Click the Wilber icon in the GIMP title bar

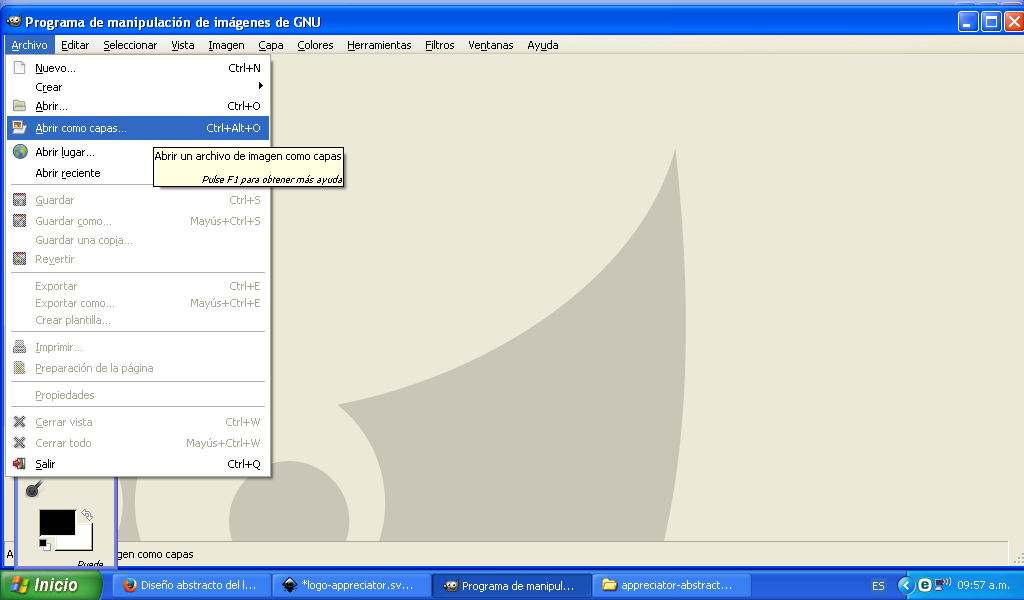14,22
